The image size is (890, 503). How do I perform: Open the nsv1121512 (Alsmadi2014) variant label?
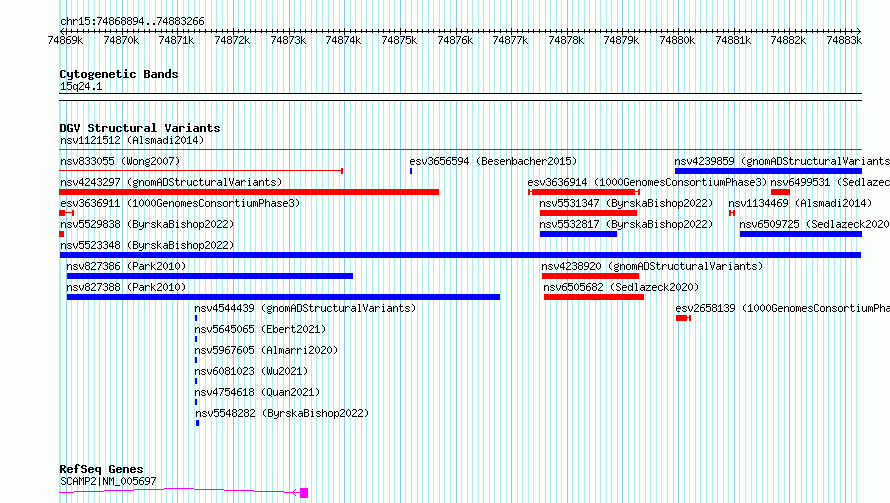tap(132, 140)
